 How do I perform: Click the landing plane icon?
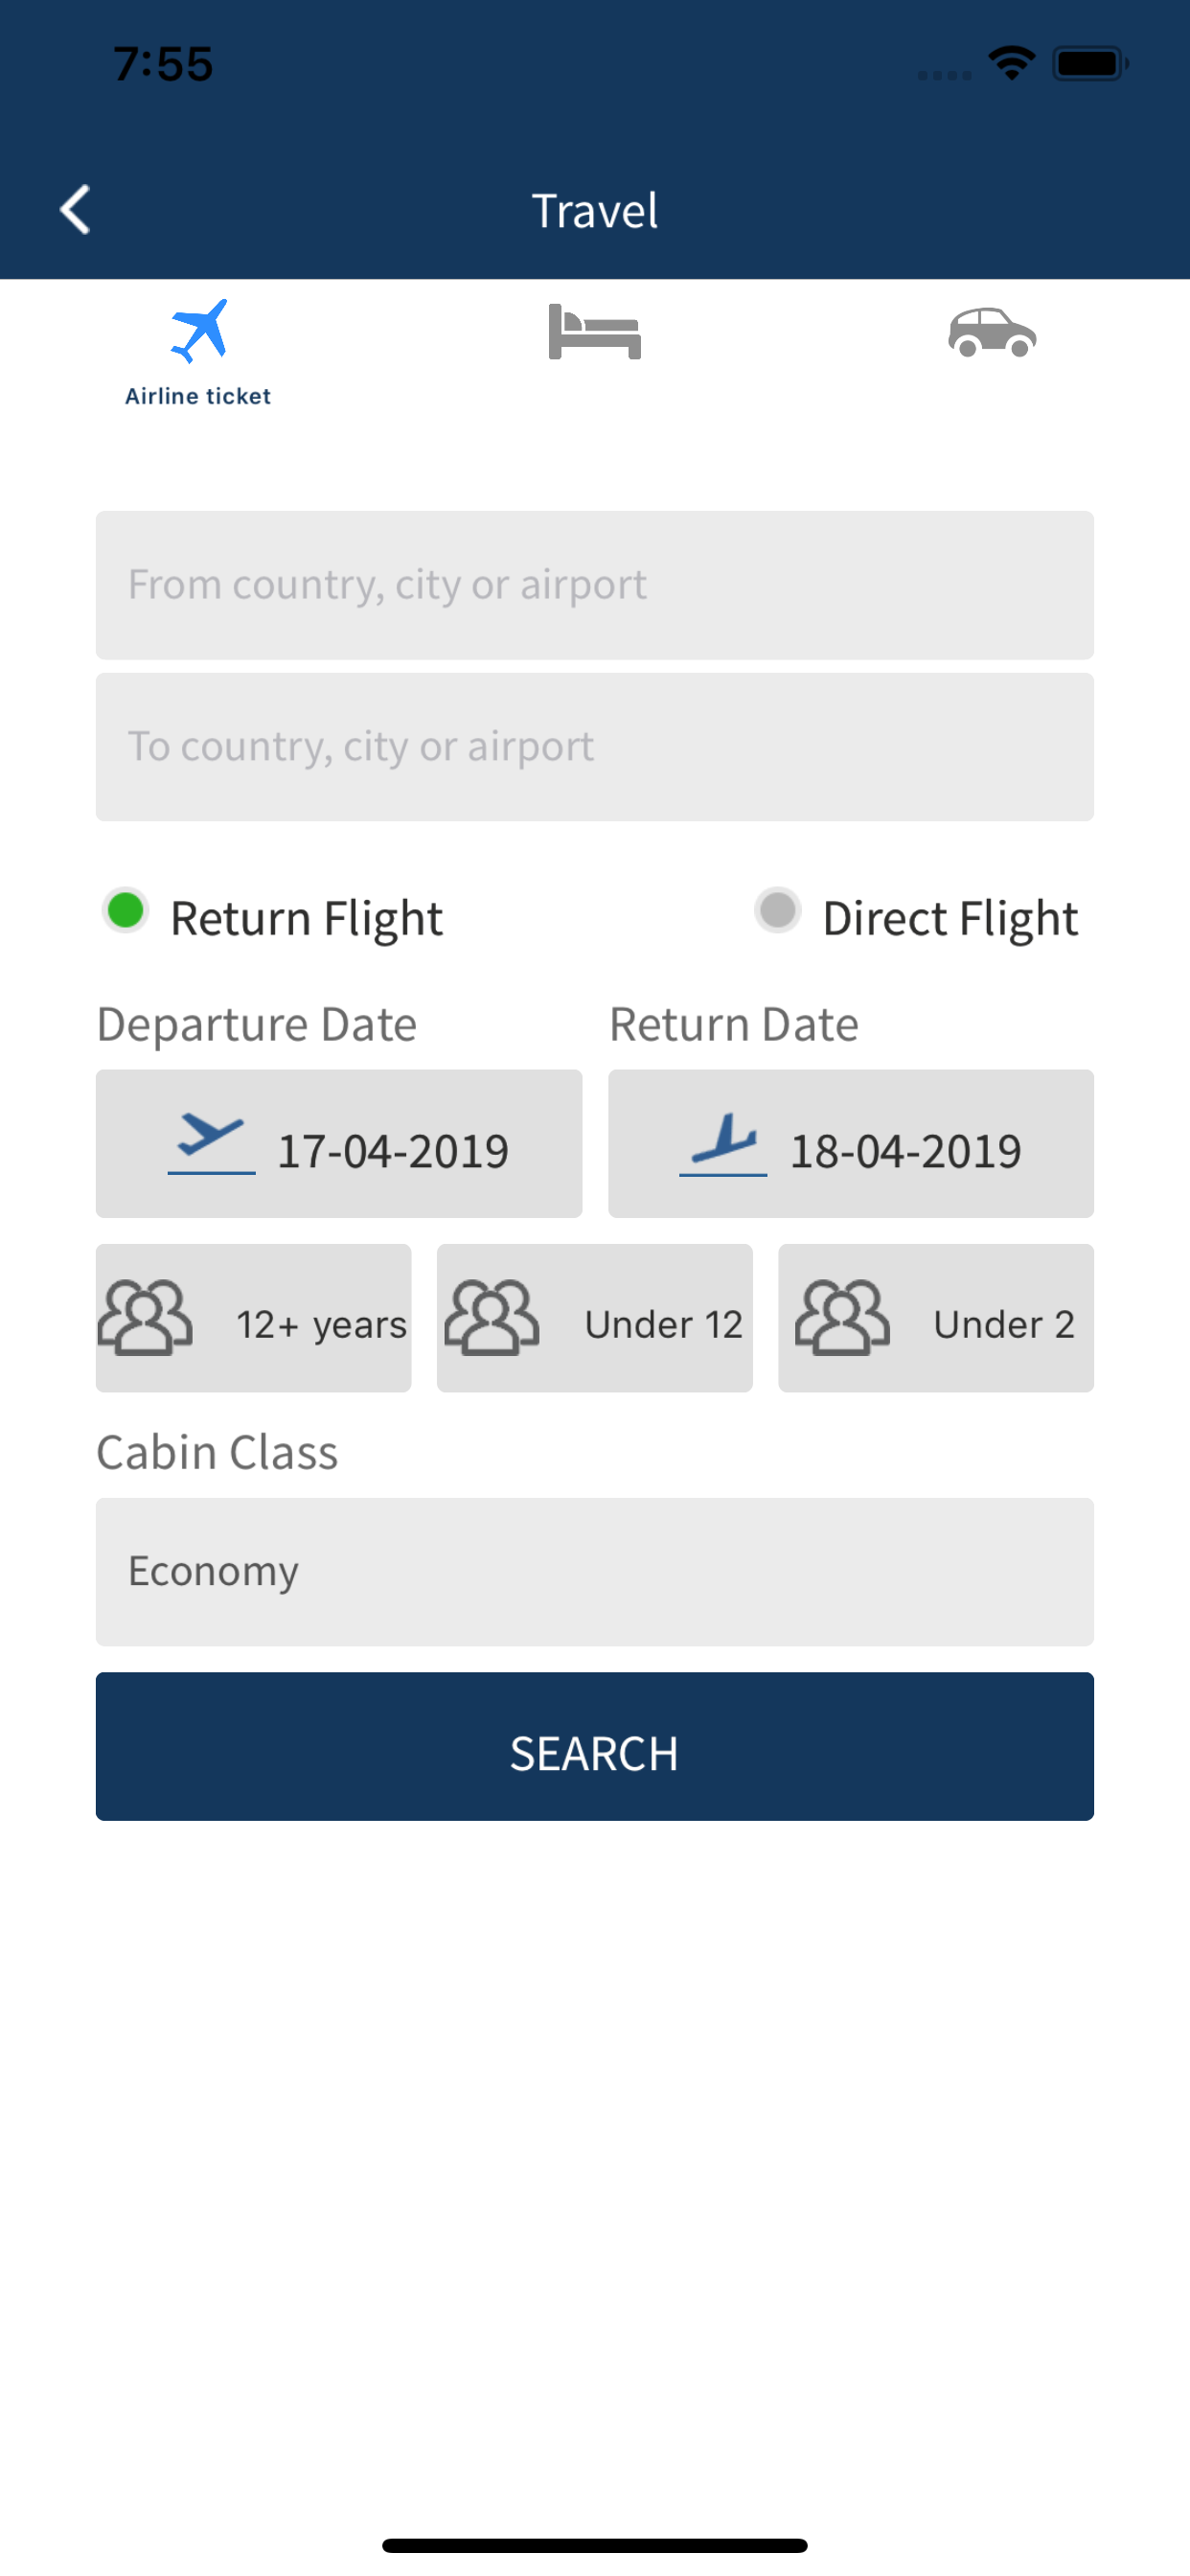[x=723, y=1145]
